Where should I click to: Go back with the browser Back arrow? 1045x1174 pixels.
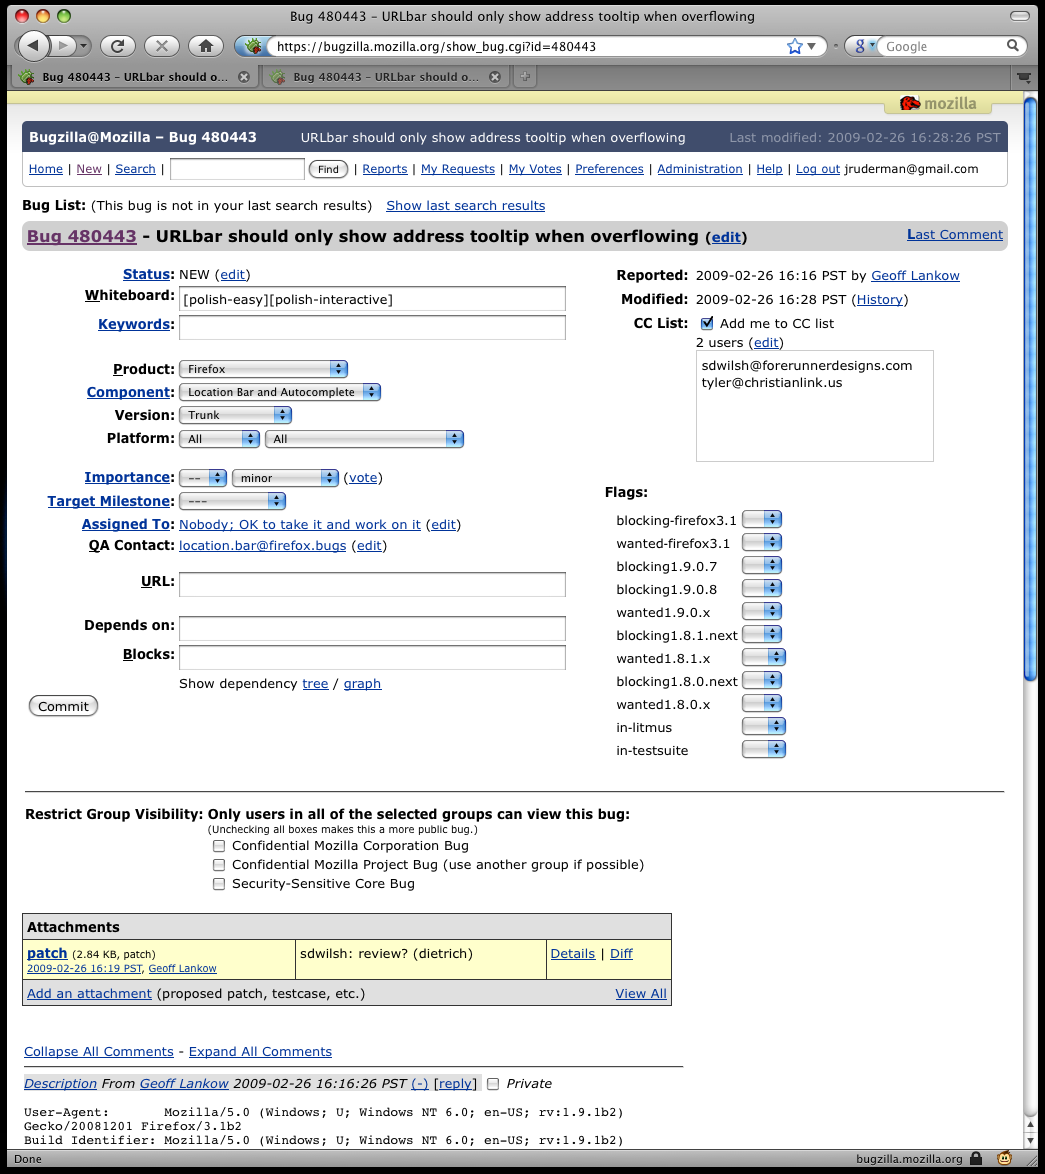[33, 46]
